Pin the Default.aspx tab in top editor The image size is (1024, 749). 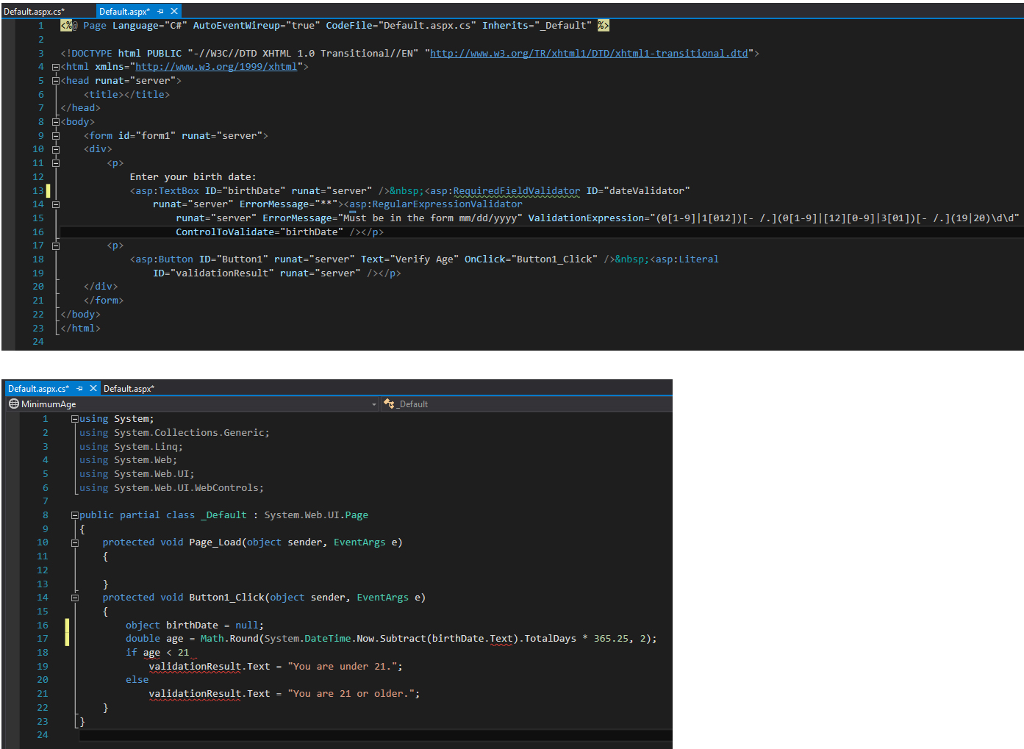tap(162, 10)
